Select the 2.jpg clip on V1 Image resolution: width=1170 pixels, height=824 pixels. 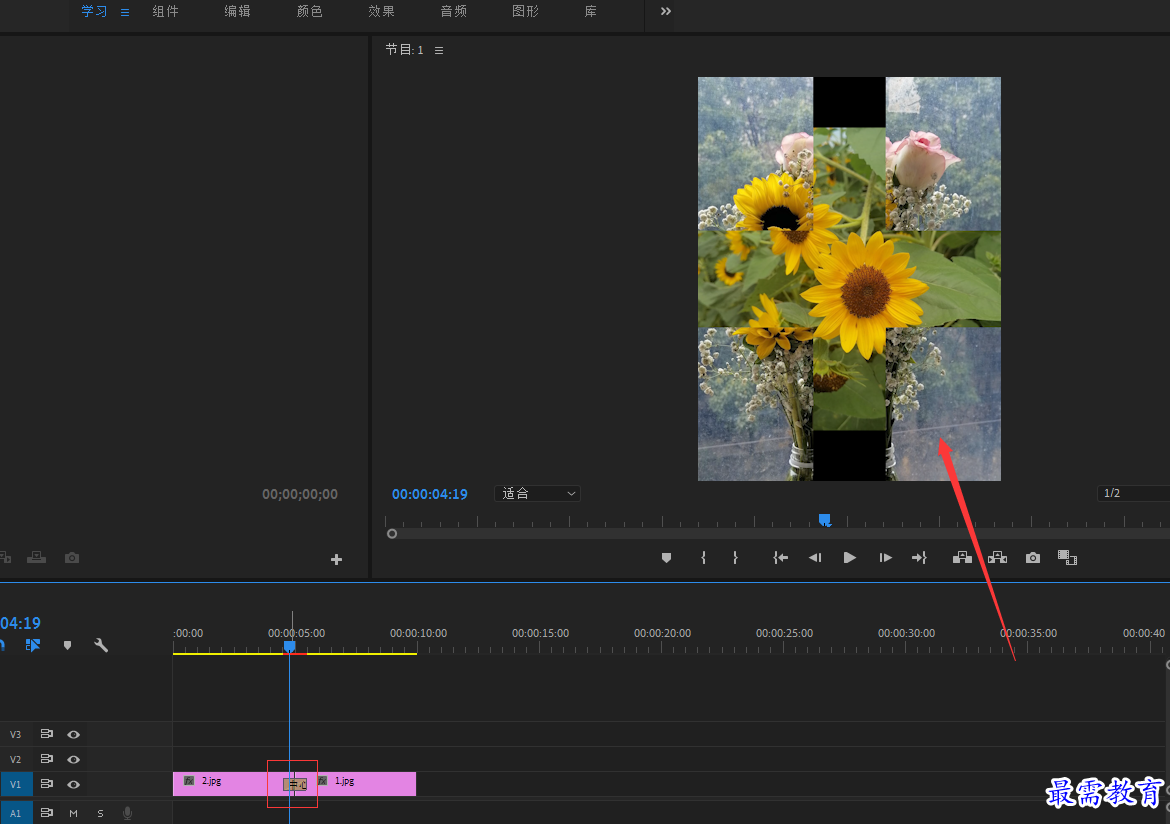228,784
